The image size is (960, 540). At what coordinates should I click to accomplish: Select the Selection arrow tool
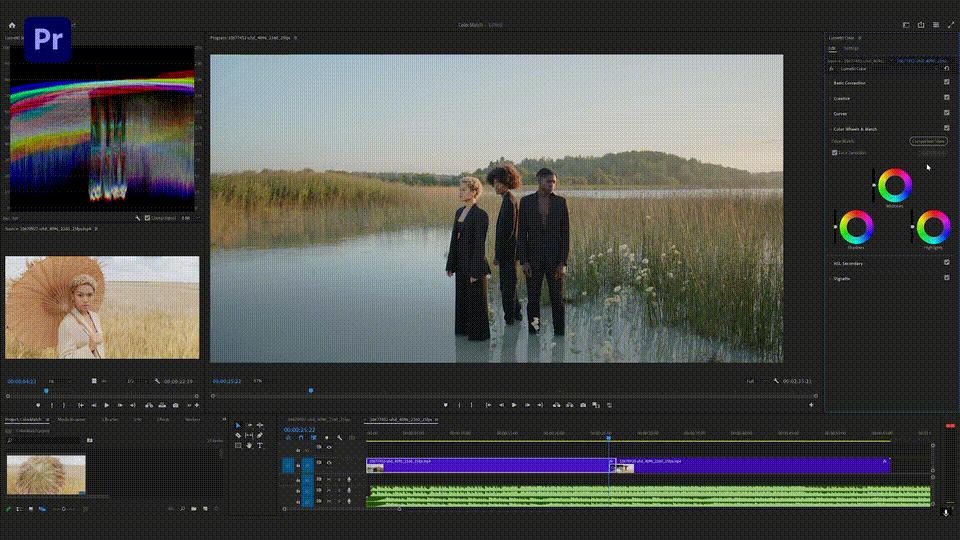(238, 425)
